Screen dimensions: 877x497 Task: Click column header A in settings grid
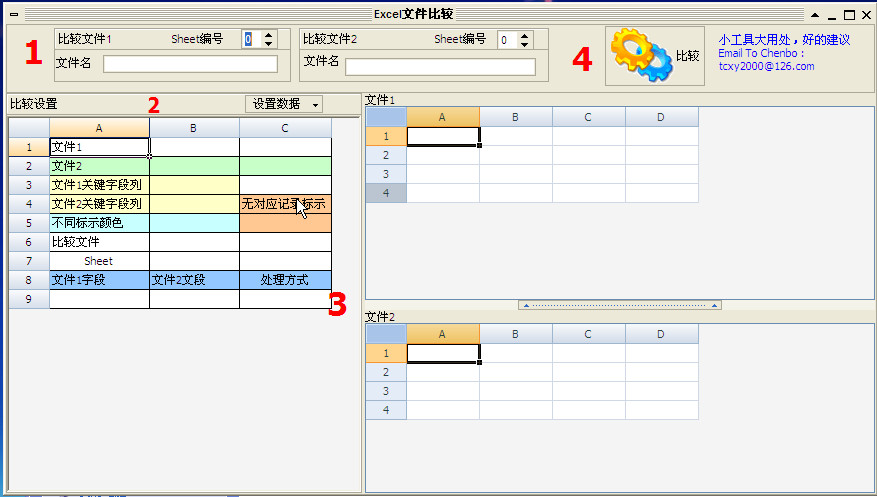tap(100, 128)
